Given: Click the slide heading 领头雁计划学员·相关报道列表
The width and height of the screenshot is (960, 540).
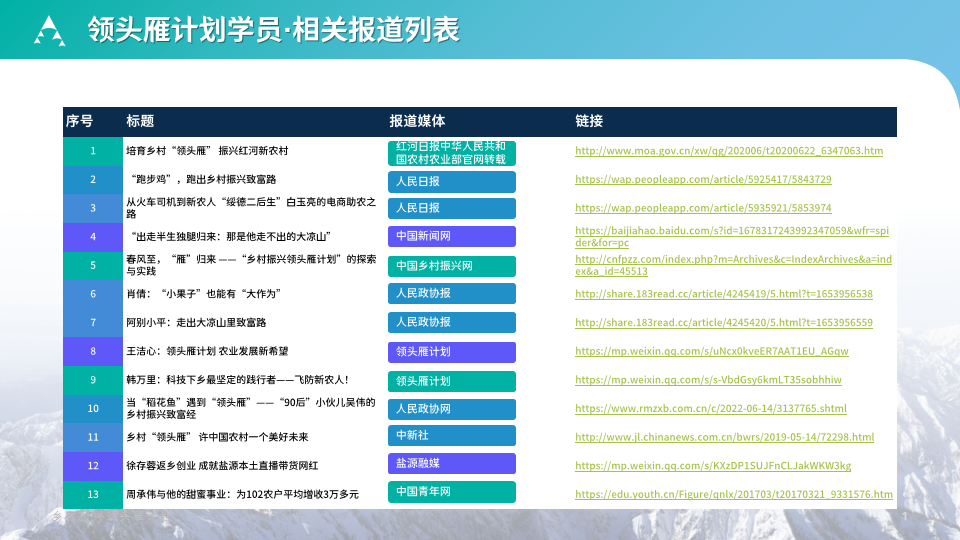Looking at the screenshot, I should tap(274, 29).
